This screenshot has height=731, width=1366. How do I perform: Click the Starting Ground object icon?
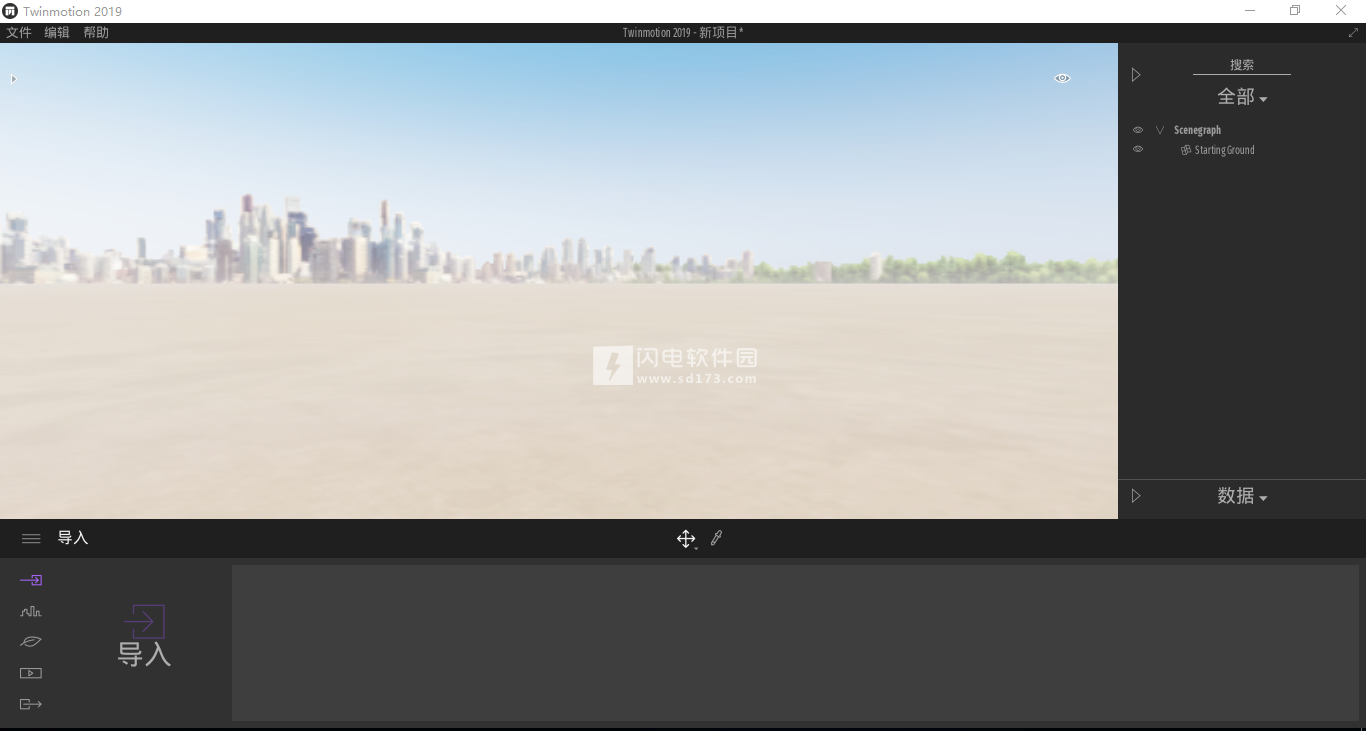(1186, 150)
